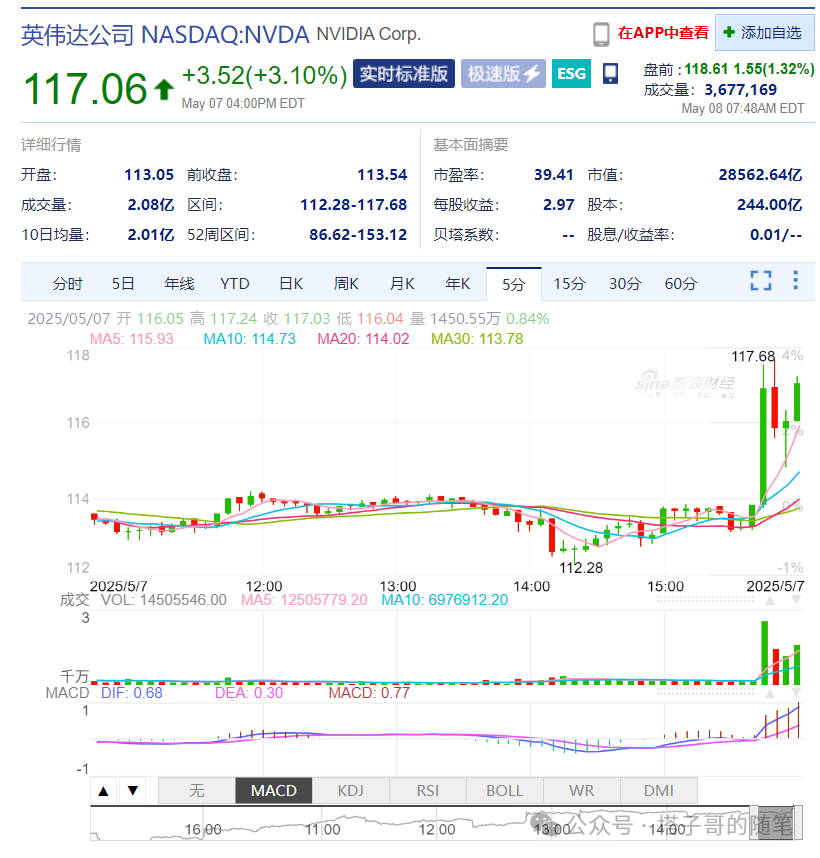Click the down triangle next to MACD panel
The width and height of the screenshot is (820, 858).
click(x=796, y=693)
